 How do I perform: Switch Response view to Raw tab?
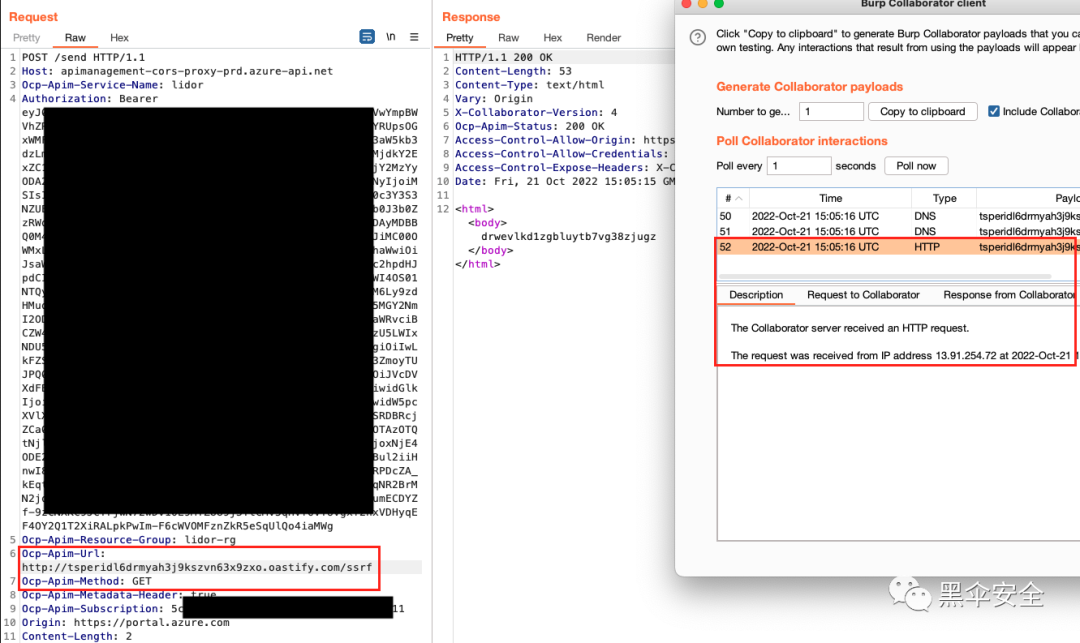[x=508, y=37]
